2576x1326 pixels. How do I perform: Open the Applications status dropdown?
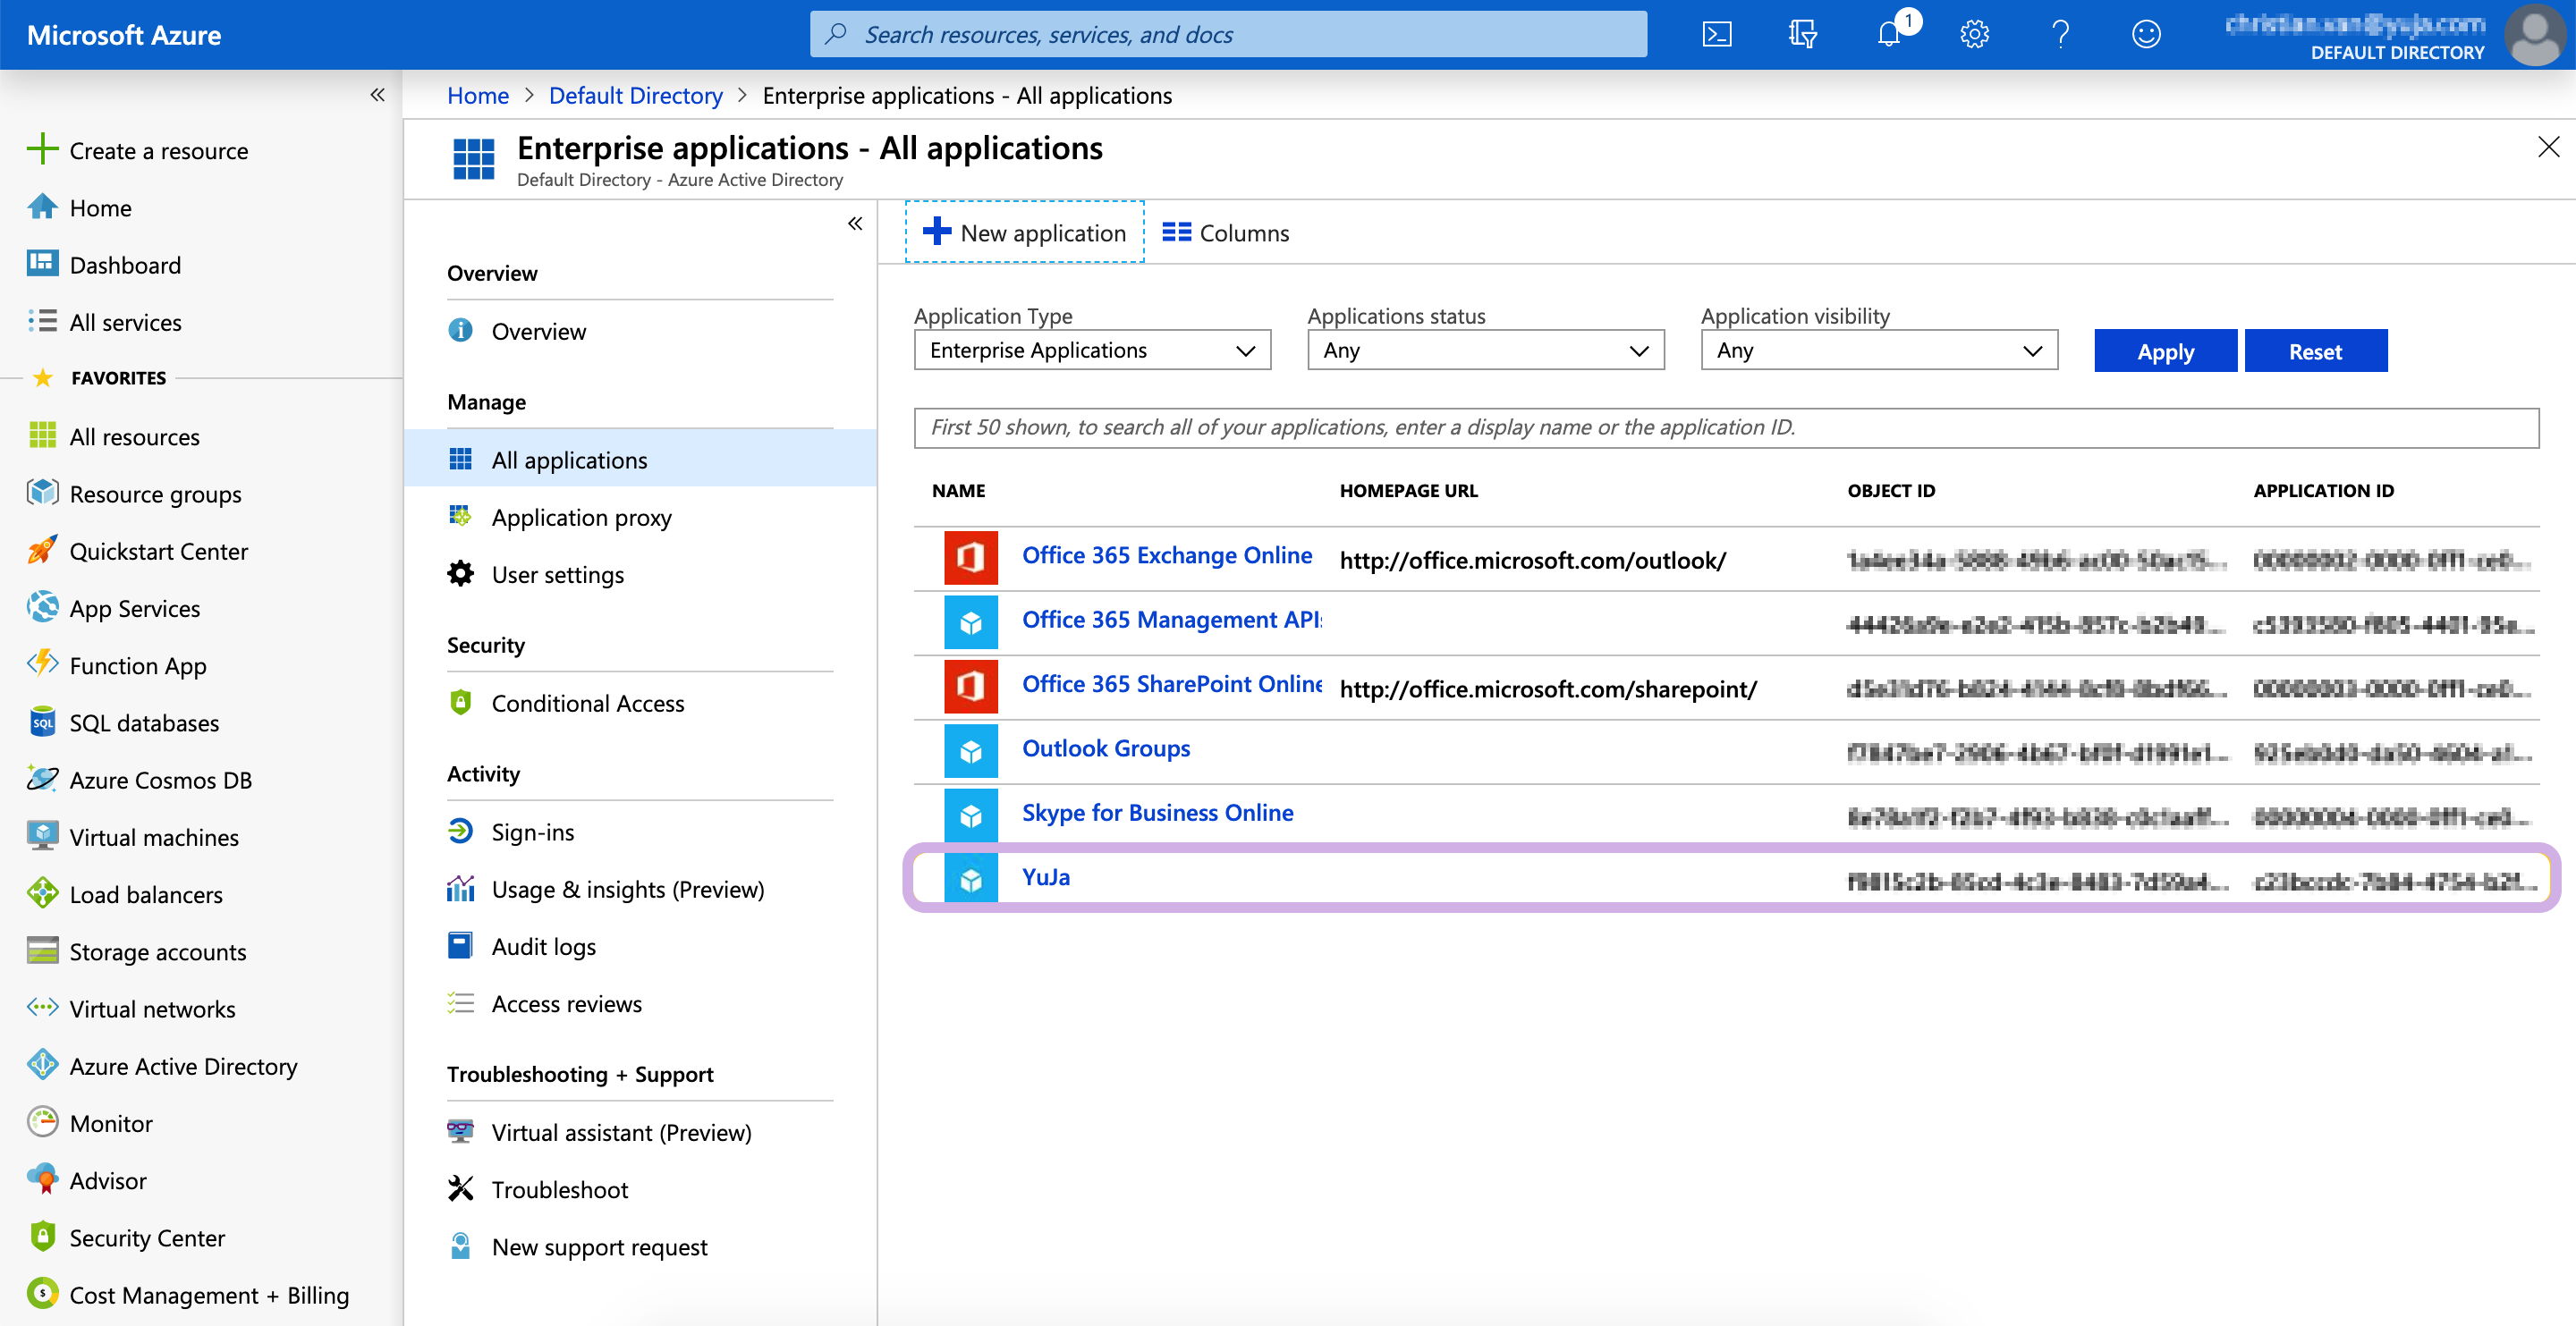pos(1485,351)
